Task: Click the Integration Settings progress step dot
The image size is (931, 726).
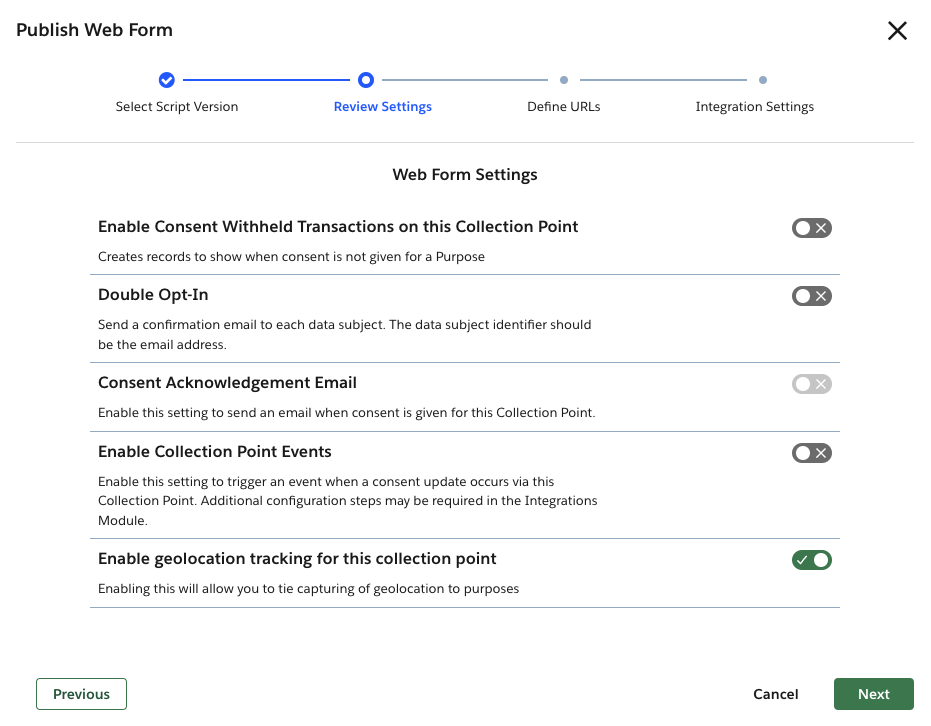Action: [x=763, y=80]
